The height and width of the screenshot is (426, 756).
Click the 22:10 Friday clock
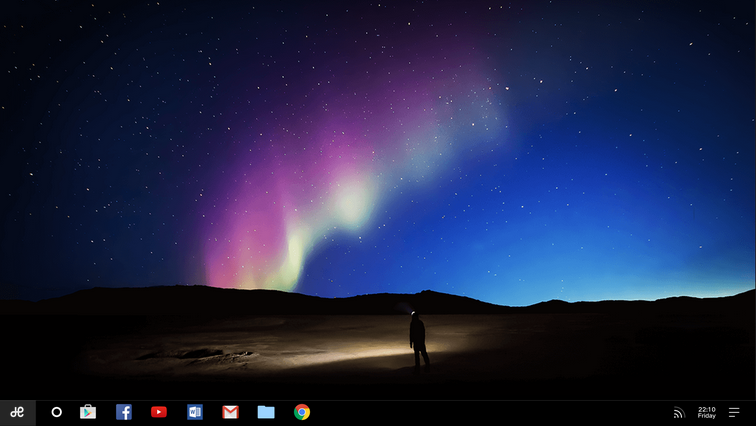pos(707,413)
